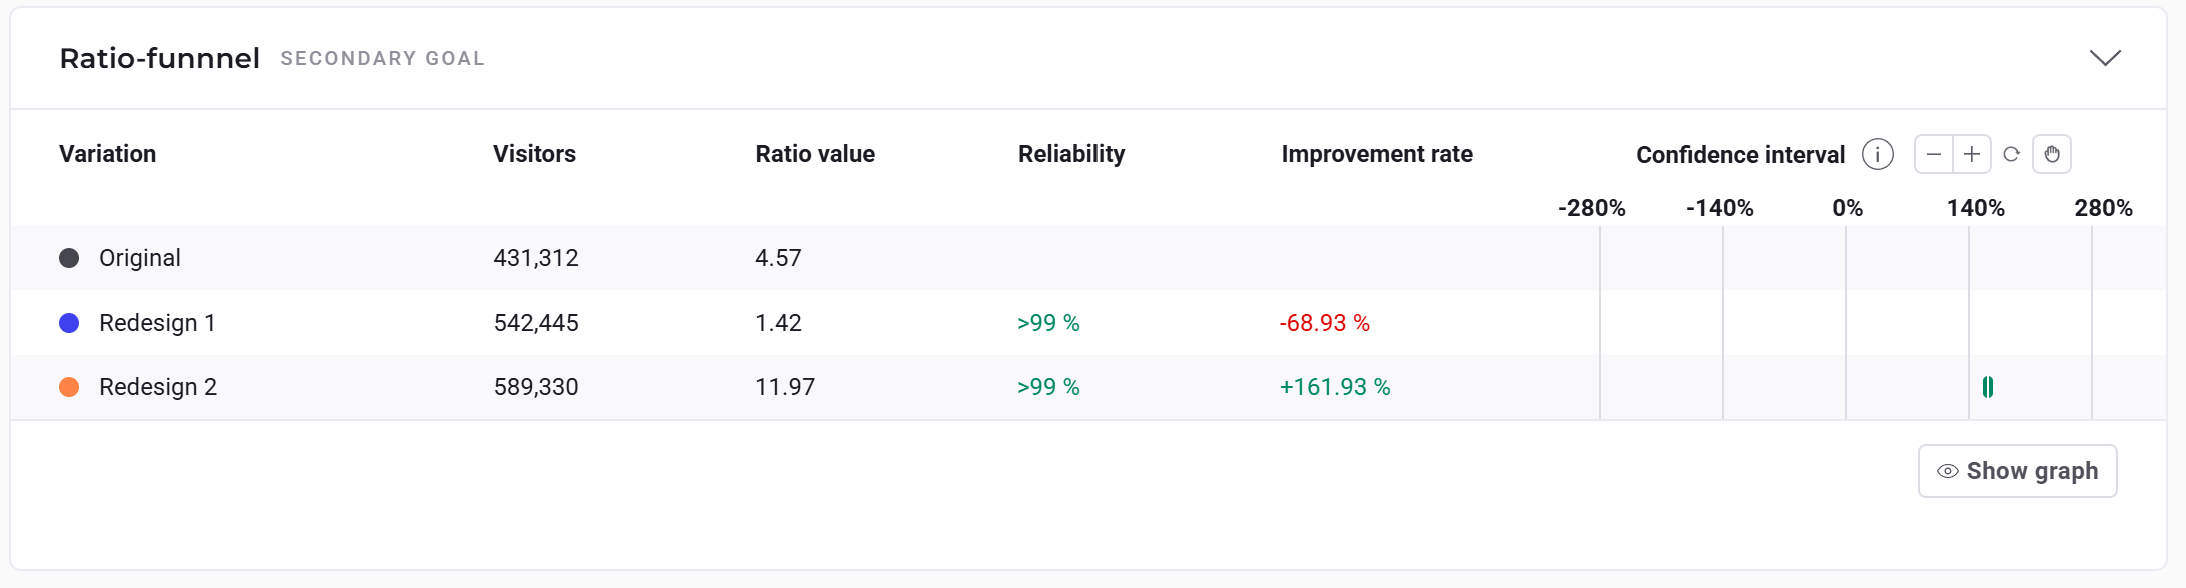Click the eye icon in Show graph

click(x=1947, y=471)
